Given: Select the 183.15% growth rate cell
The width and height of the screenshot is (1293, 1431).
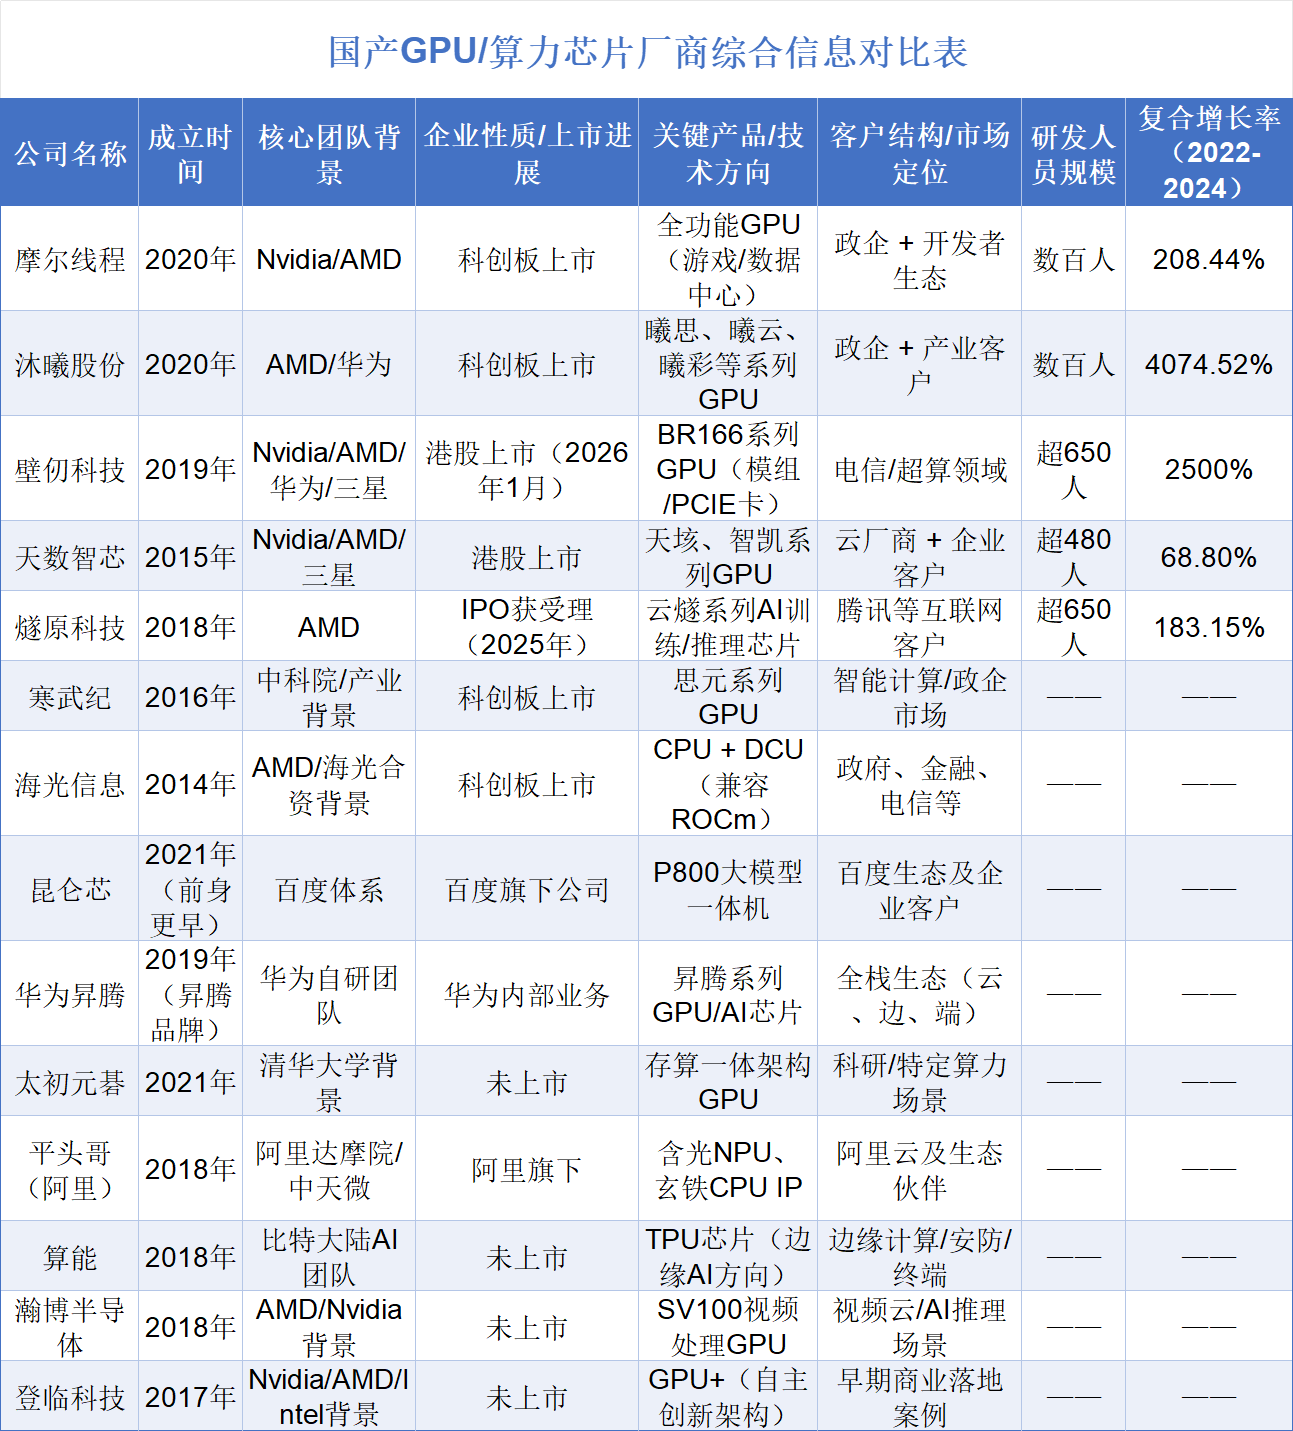Looking at the screenshot, I should (x=1209, y=626).
